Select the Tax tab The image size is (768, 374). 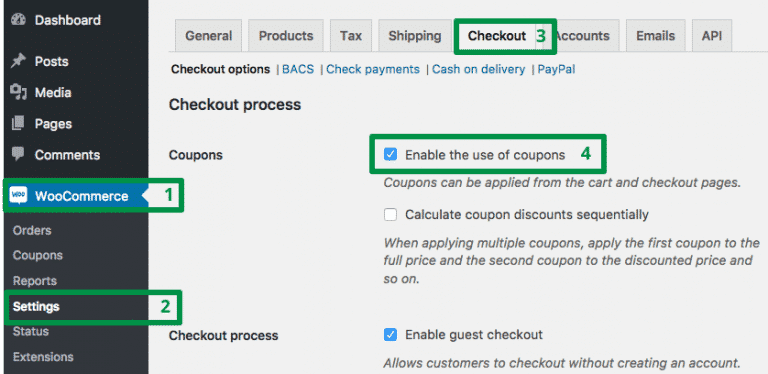(x=351, y=36)
